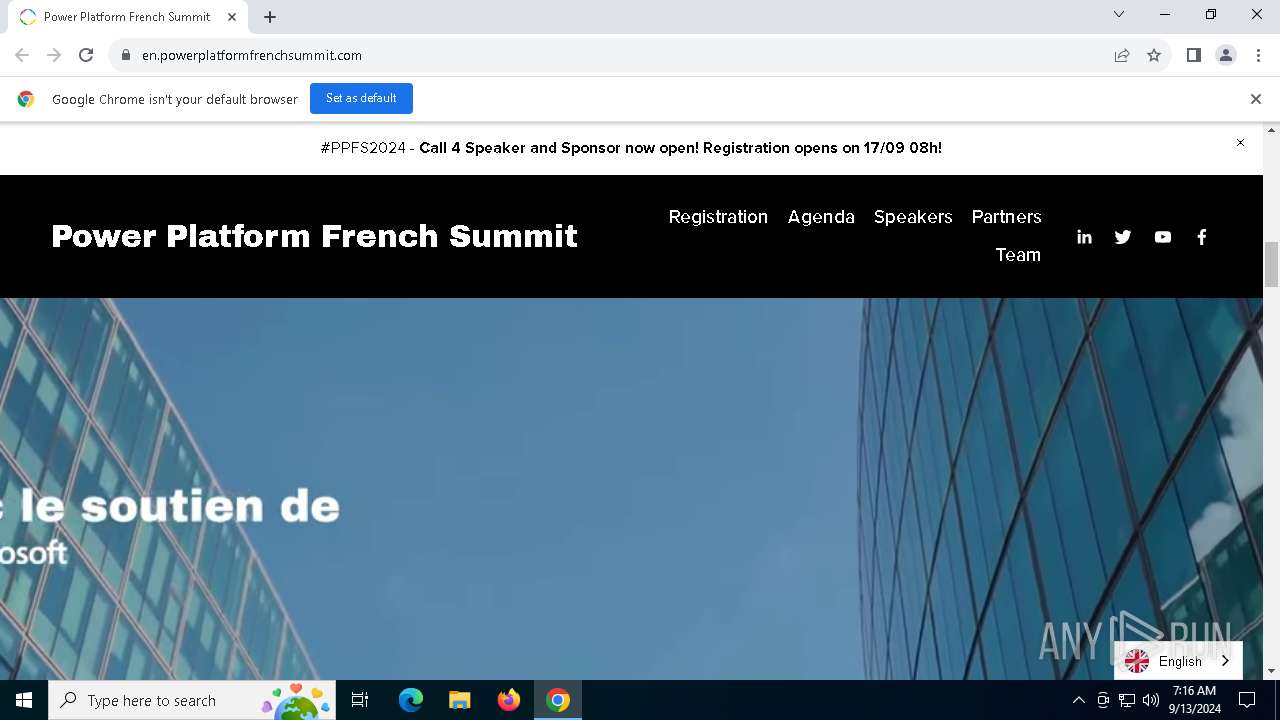Screen dimensions: 1280x720
Task: Bookmark this page with star icon
Action: click(x=1154, y=55)
